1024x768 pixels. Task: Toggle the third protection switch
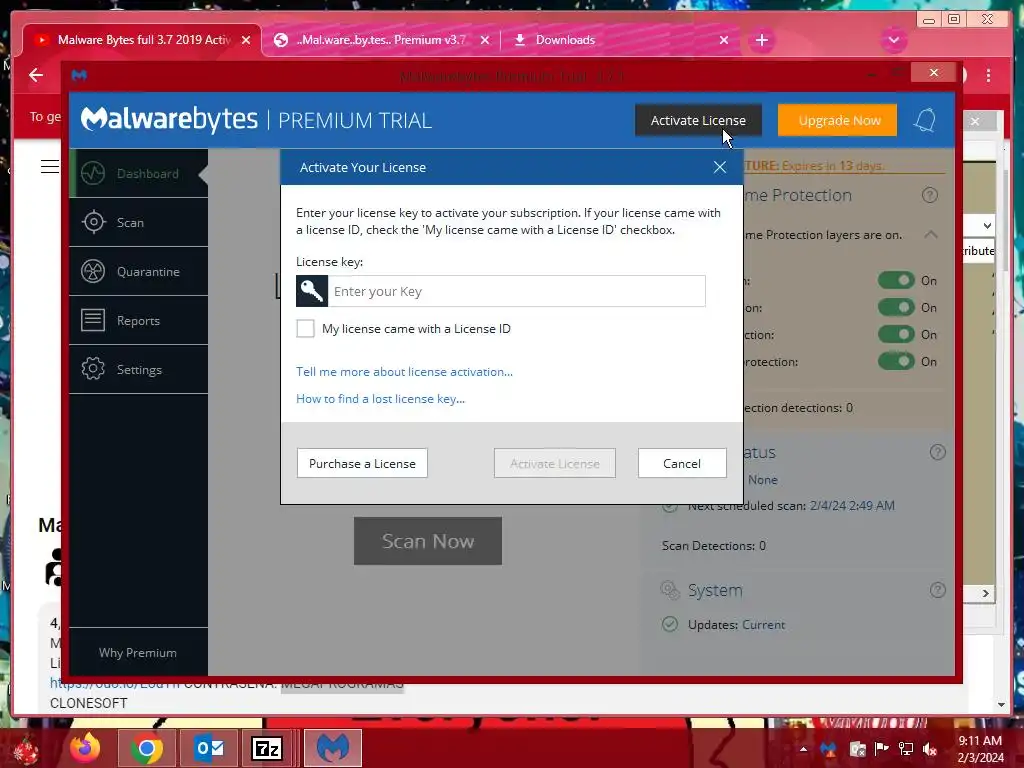[896, 334]
